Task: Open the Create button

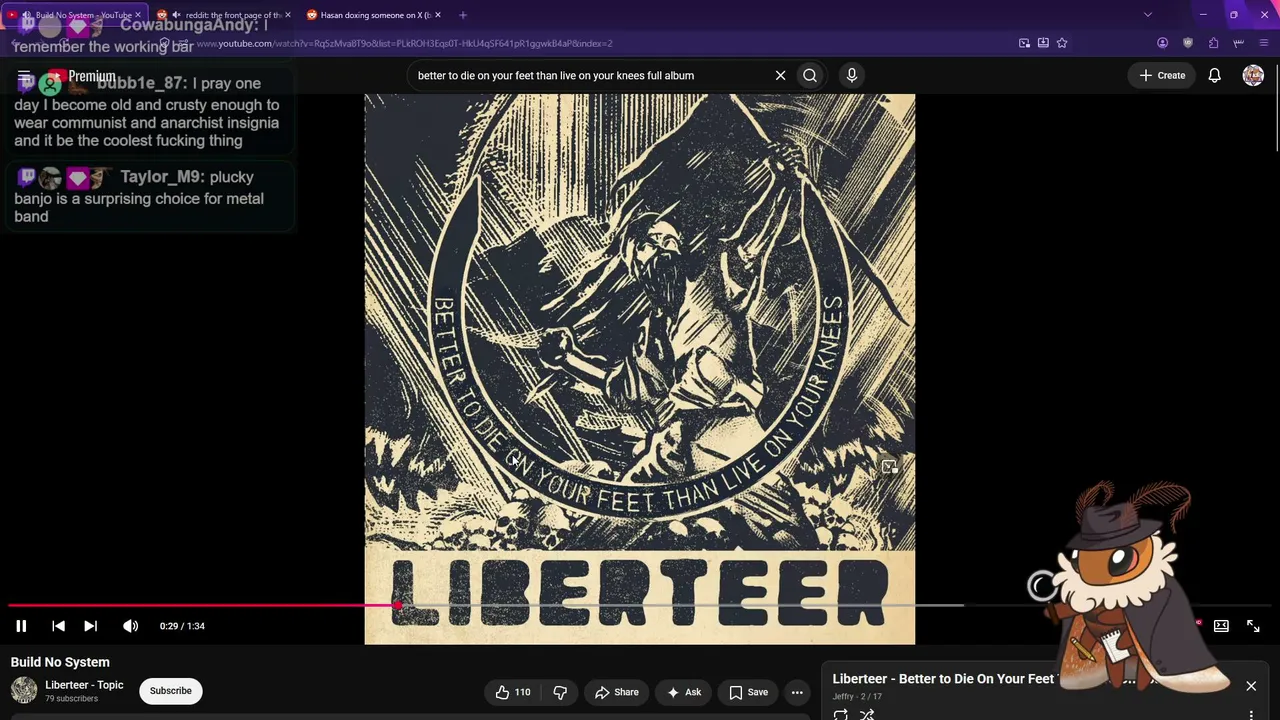Action: (x=1162, y=75)
